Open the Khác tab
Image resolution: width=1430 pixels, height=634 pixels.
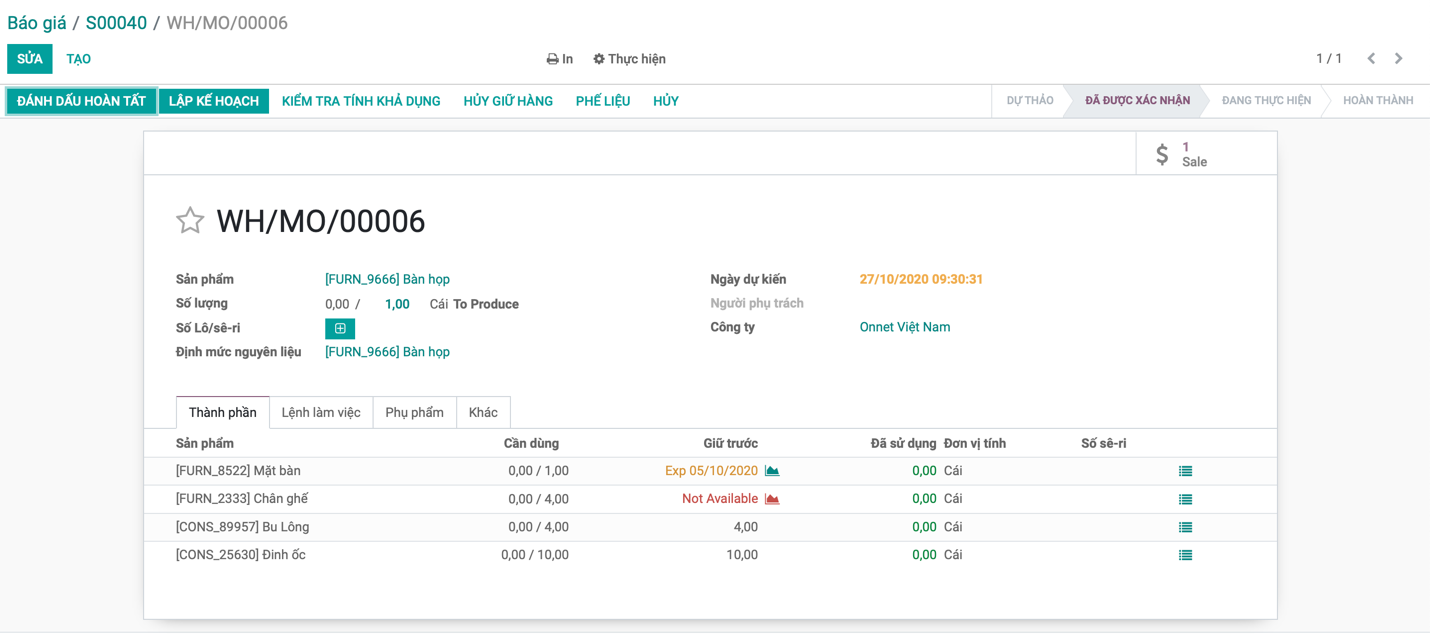483,413
